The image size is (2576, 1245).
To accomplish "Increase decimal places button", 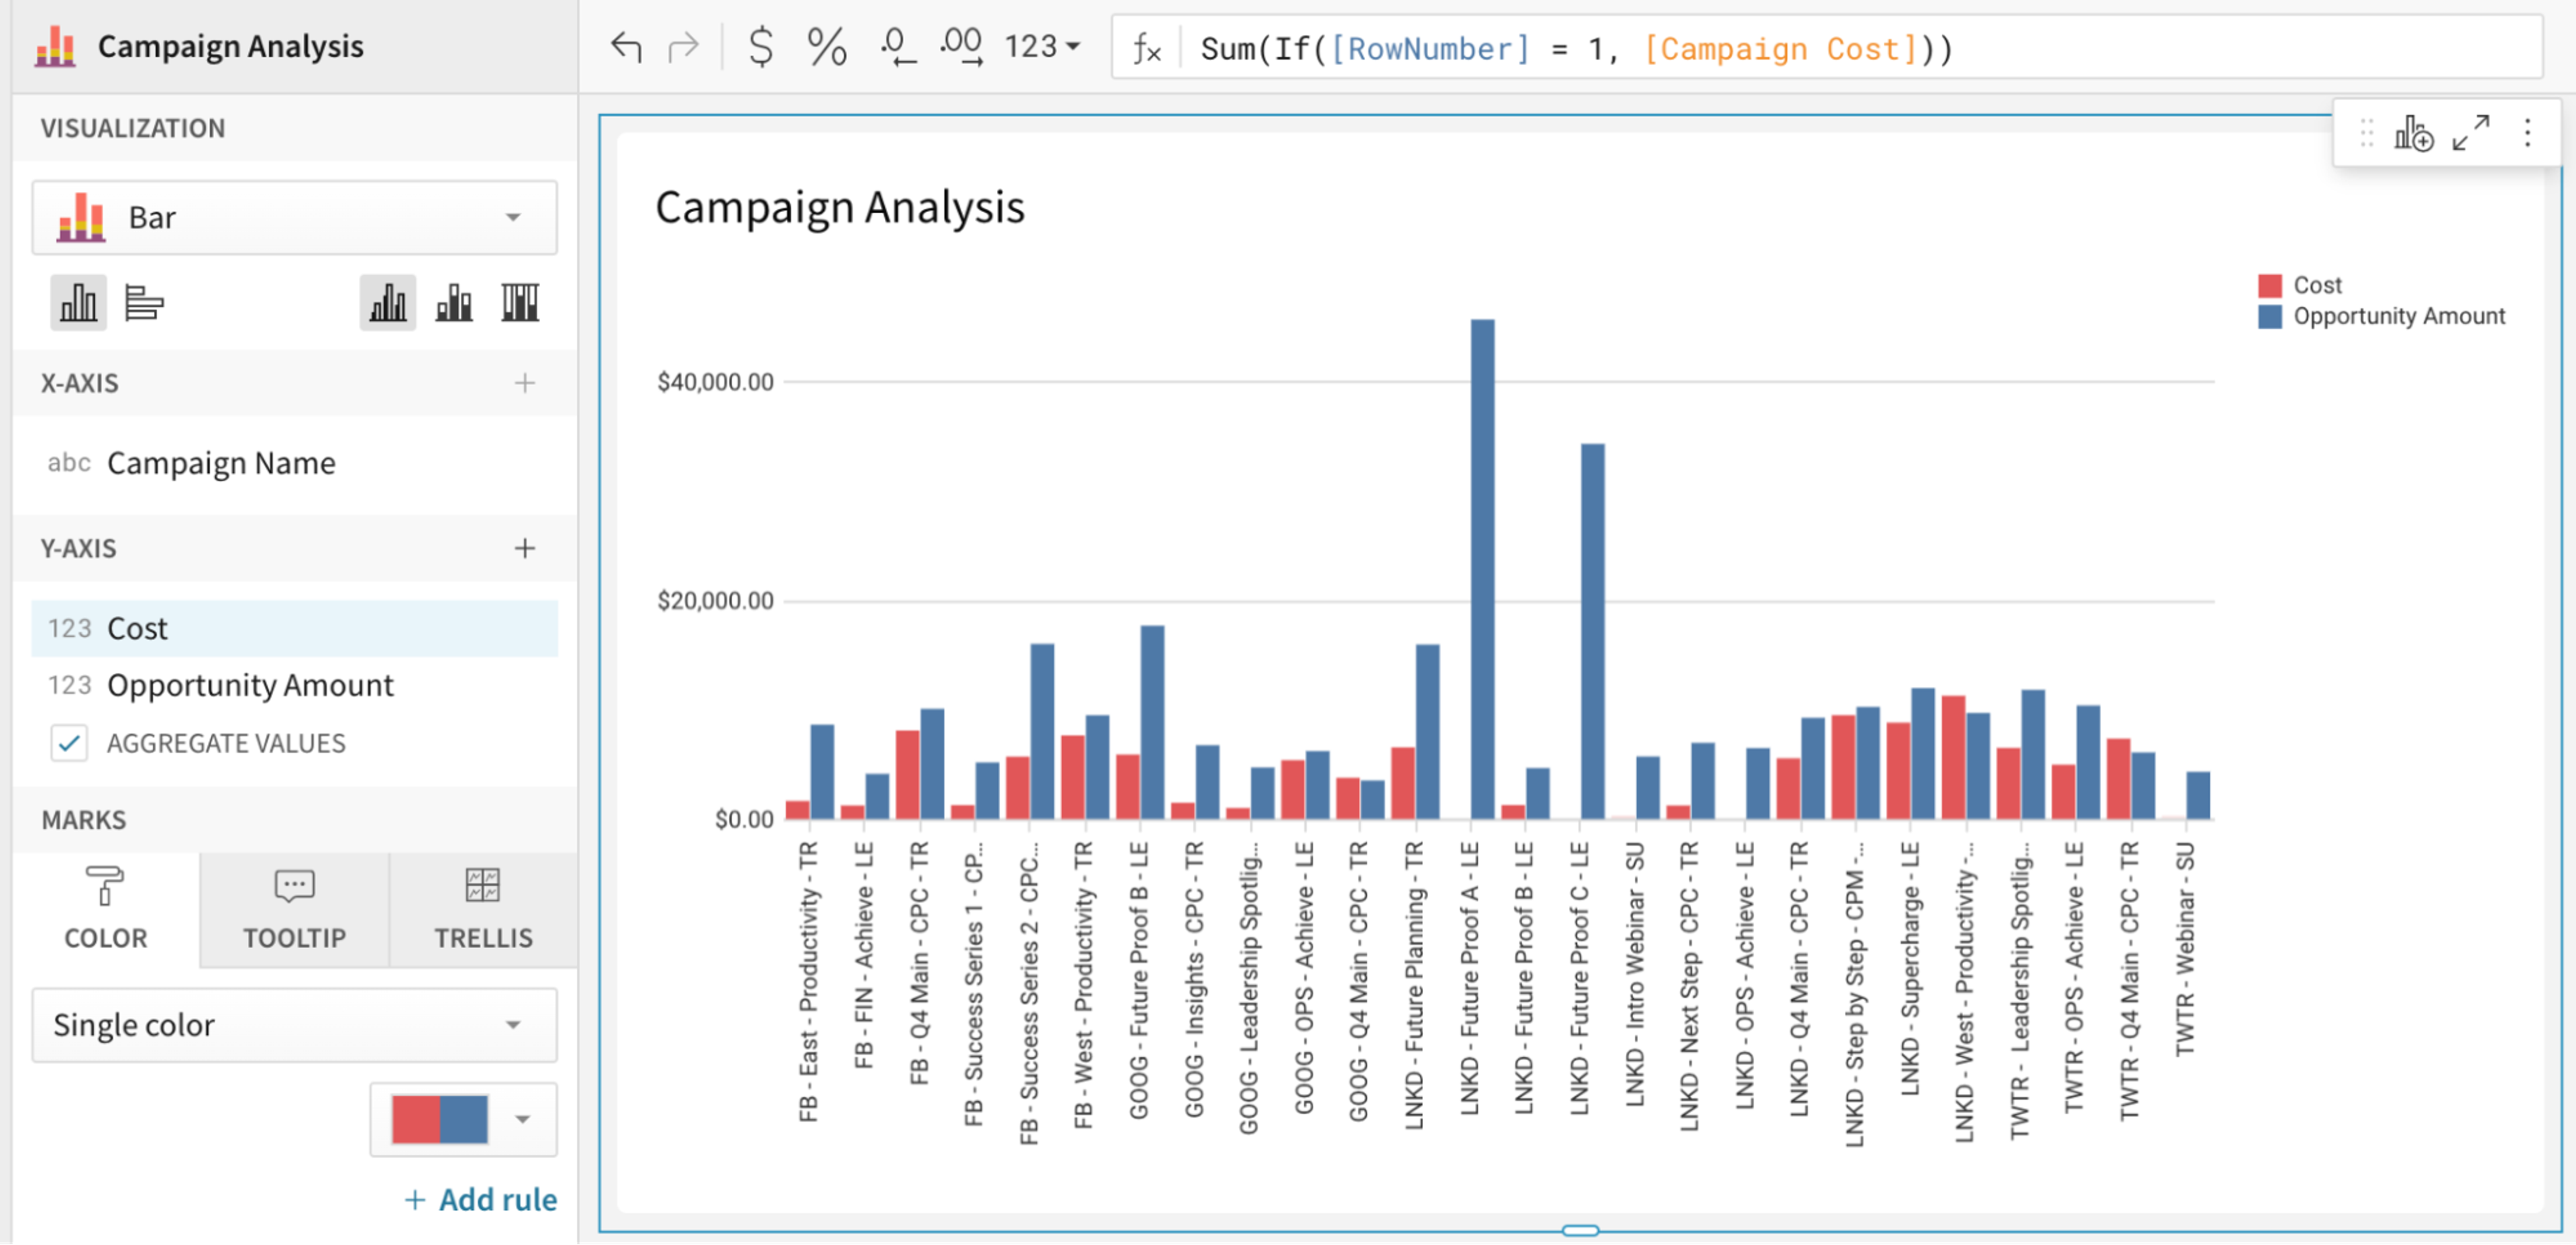I will pos(961,46).
